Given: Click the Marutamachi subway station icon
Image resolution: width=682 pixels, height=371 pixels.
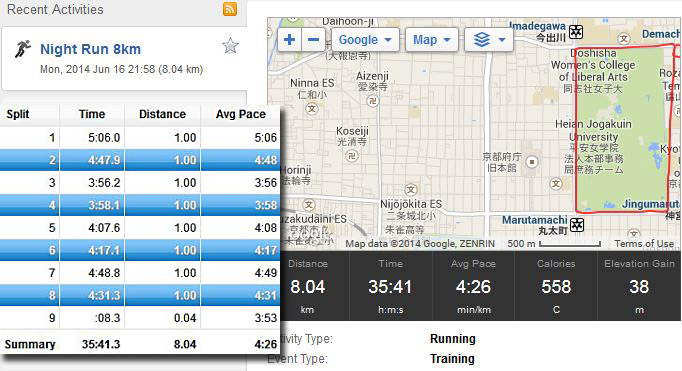Looking at the screenshot, I should (x=577, y=225).
